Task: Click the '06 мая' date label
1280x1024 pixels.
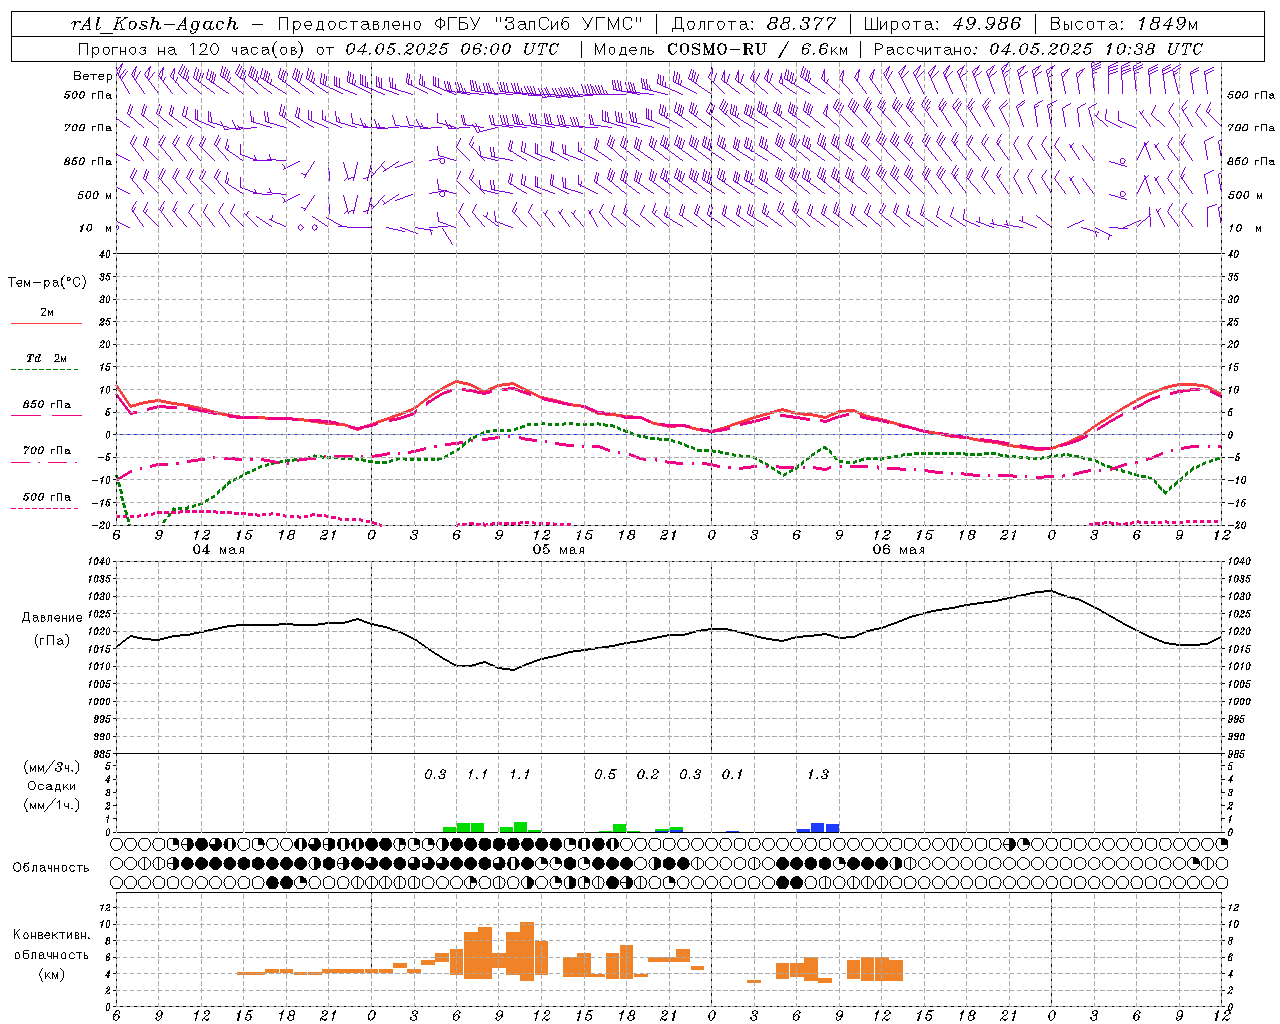Action: [899, 550]
